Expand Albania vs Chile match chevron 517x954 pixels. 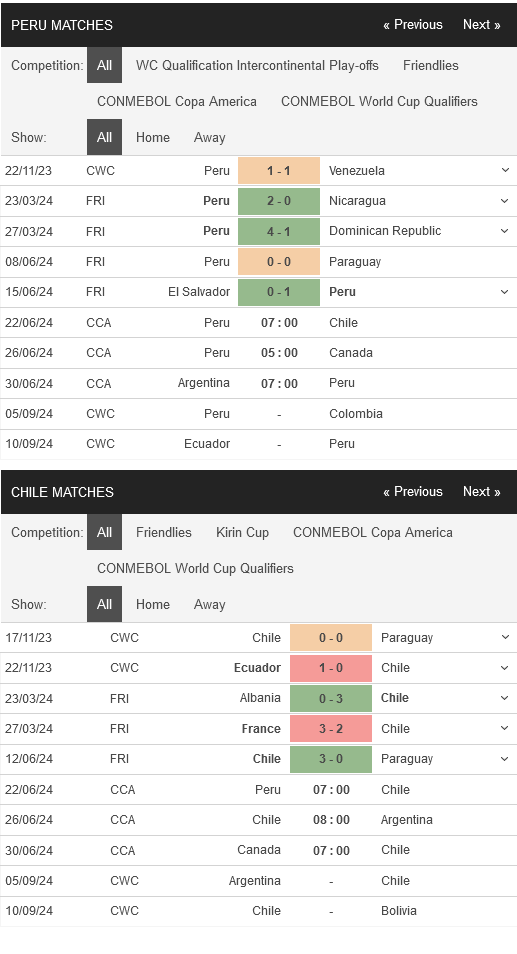[505, 698]
